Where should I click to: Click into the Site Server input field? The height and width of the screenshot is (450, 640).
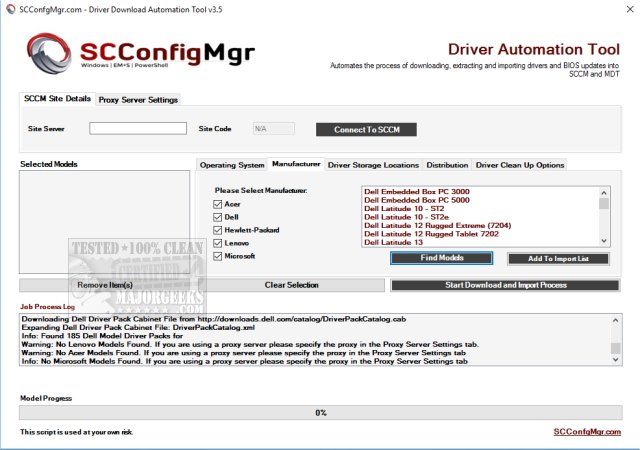(138, 128)
